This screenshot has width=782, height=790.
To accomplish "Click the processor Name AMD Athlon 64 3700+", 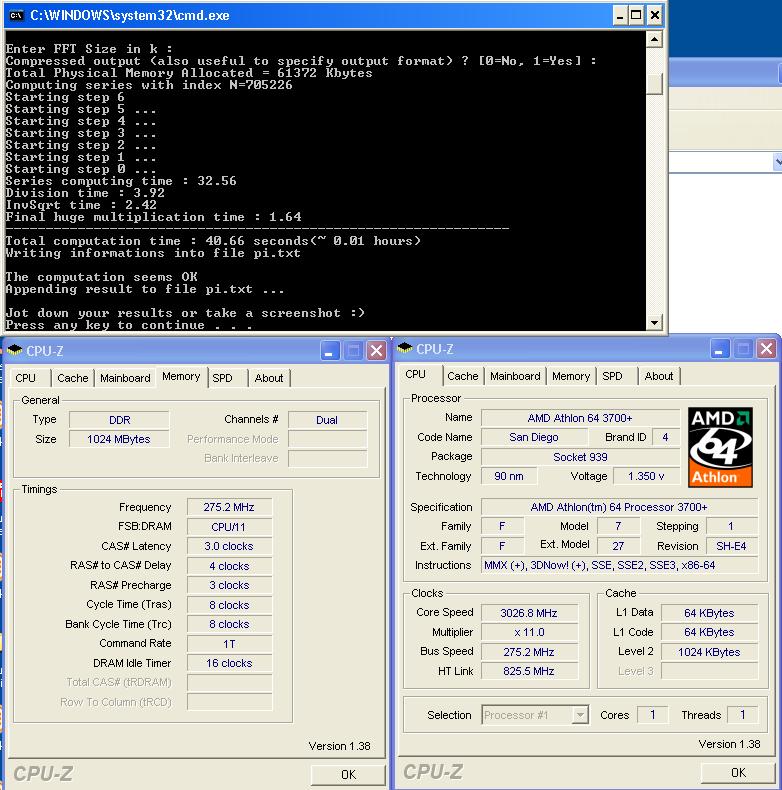I will click(580, 418).
